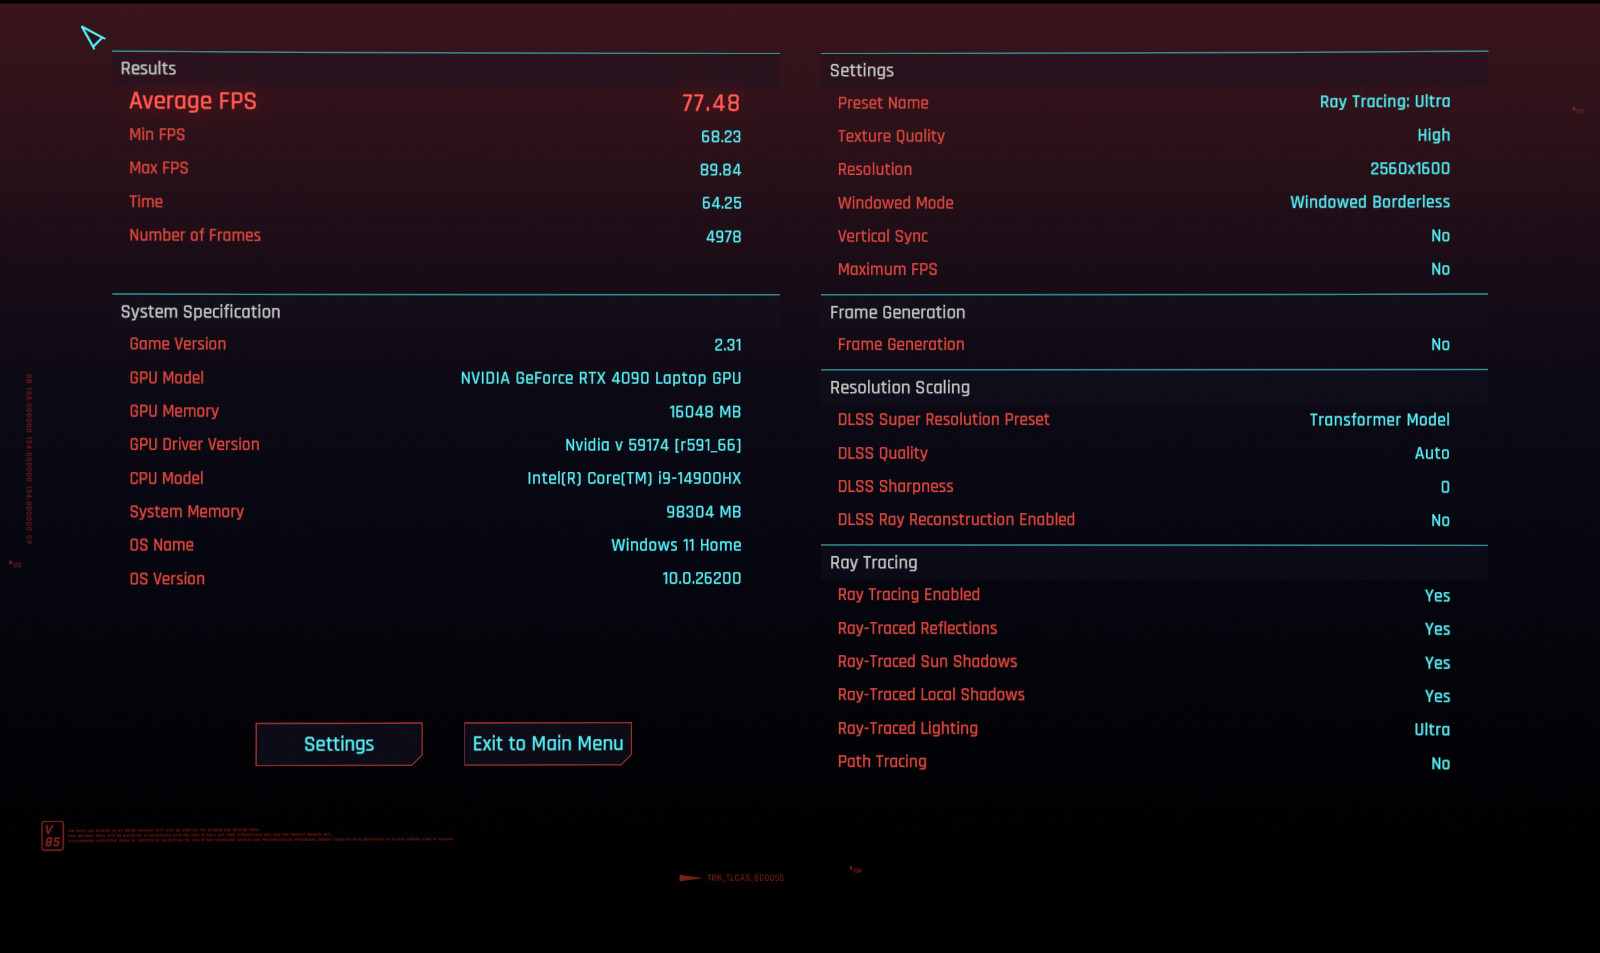1600x953 pixels.
Task: Click the Game Version value 2.31
Action: click(728, 345)
